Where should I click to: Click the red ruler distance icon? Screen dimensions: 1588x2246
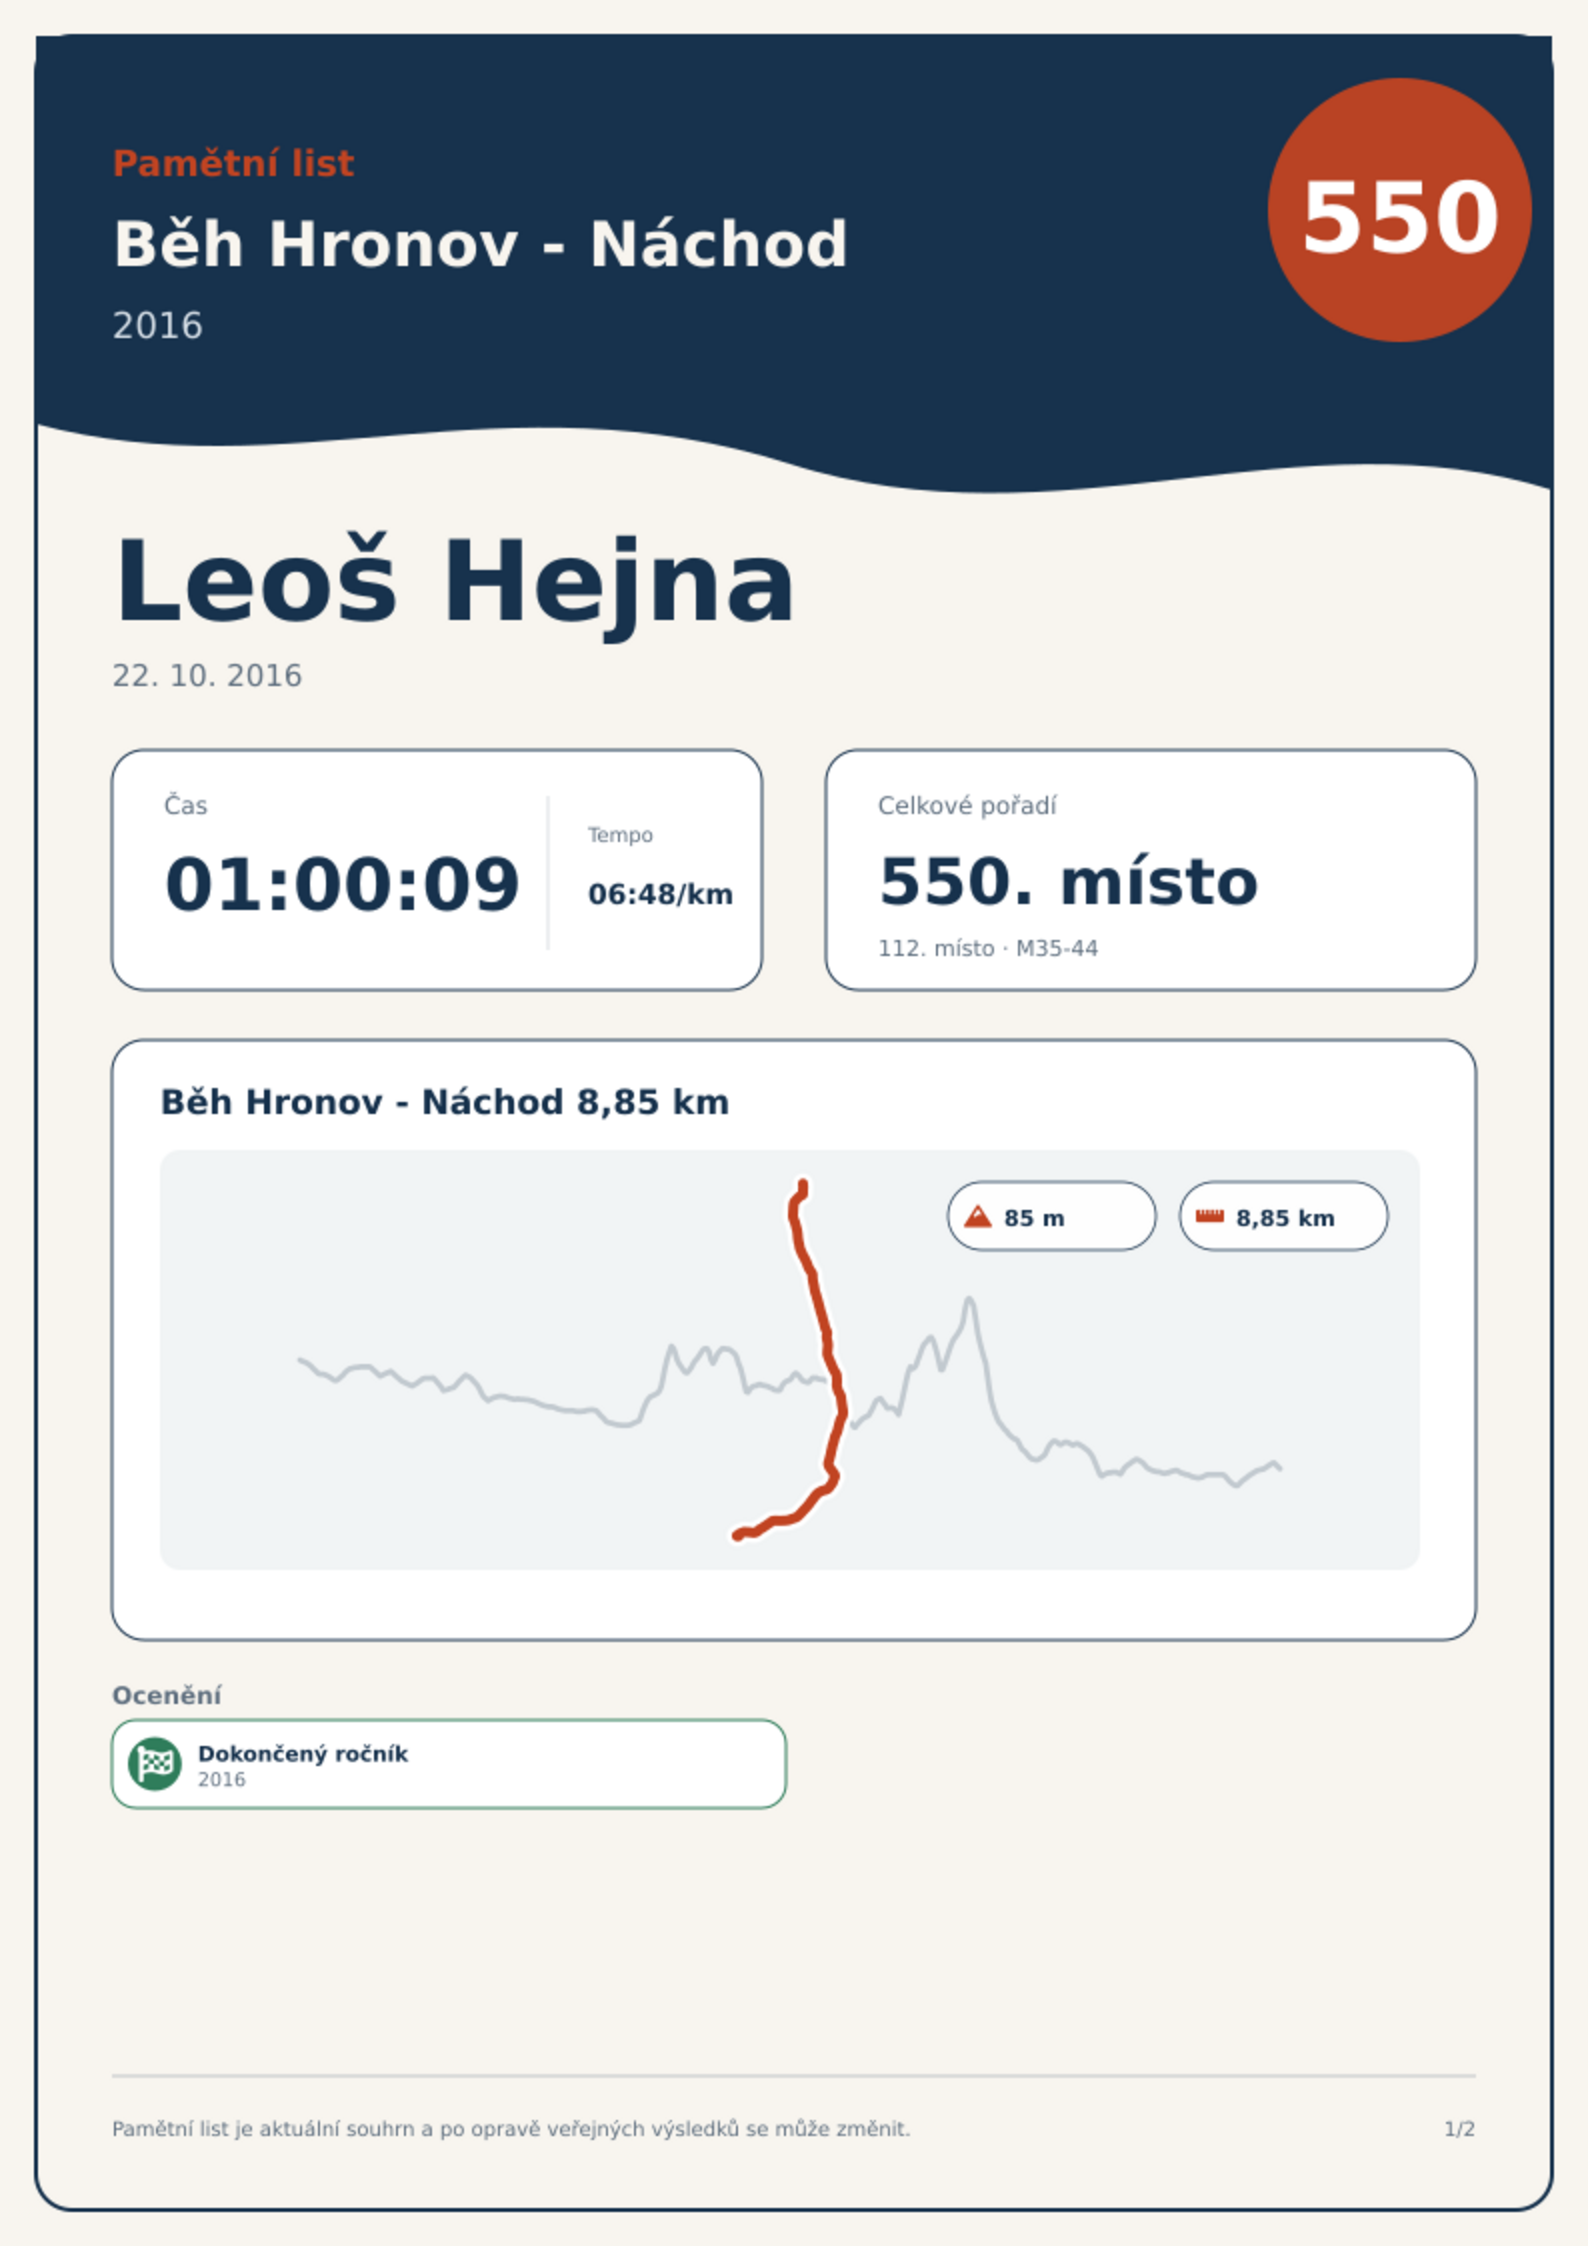click(x=1210, y=1216)
